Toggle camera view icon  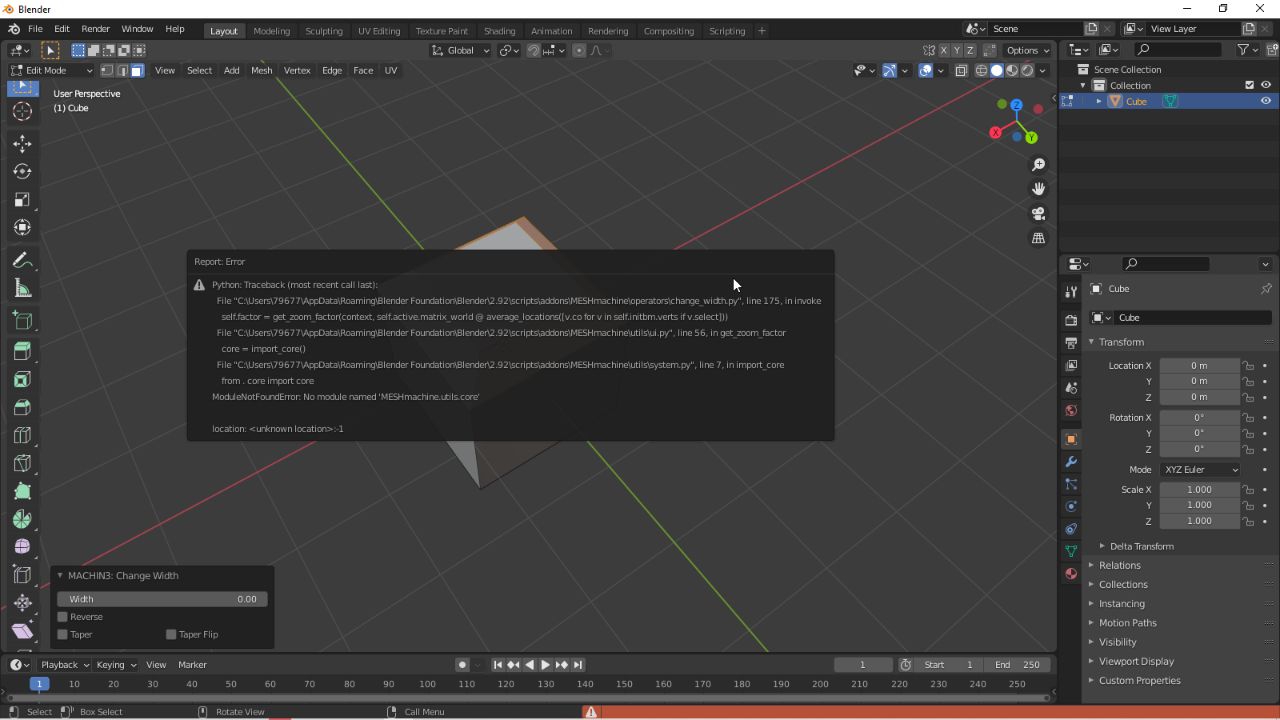point(1038,213)
